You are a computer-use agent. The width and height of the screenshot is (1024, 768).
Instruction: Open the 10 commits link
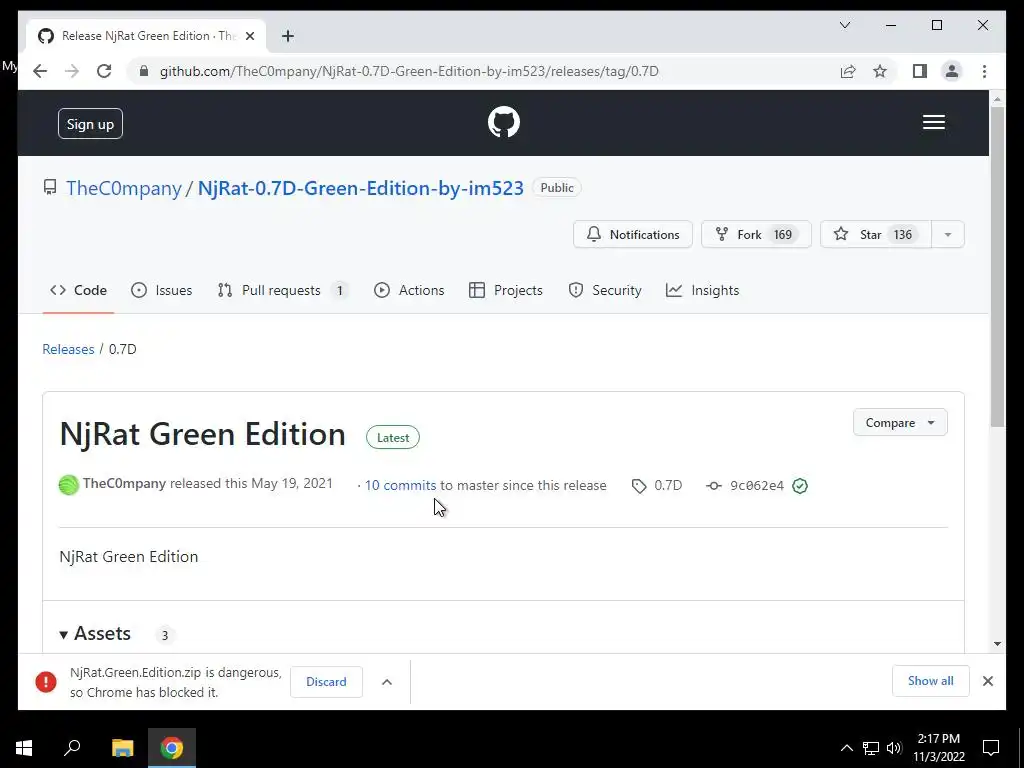[x=400, y=485]
